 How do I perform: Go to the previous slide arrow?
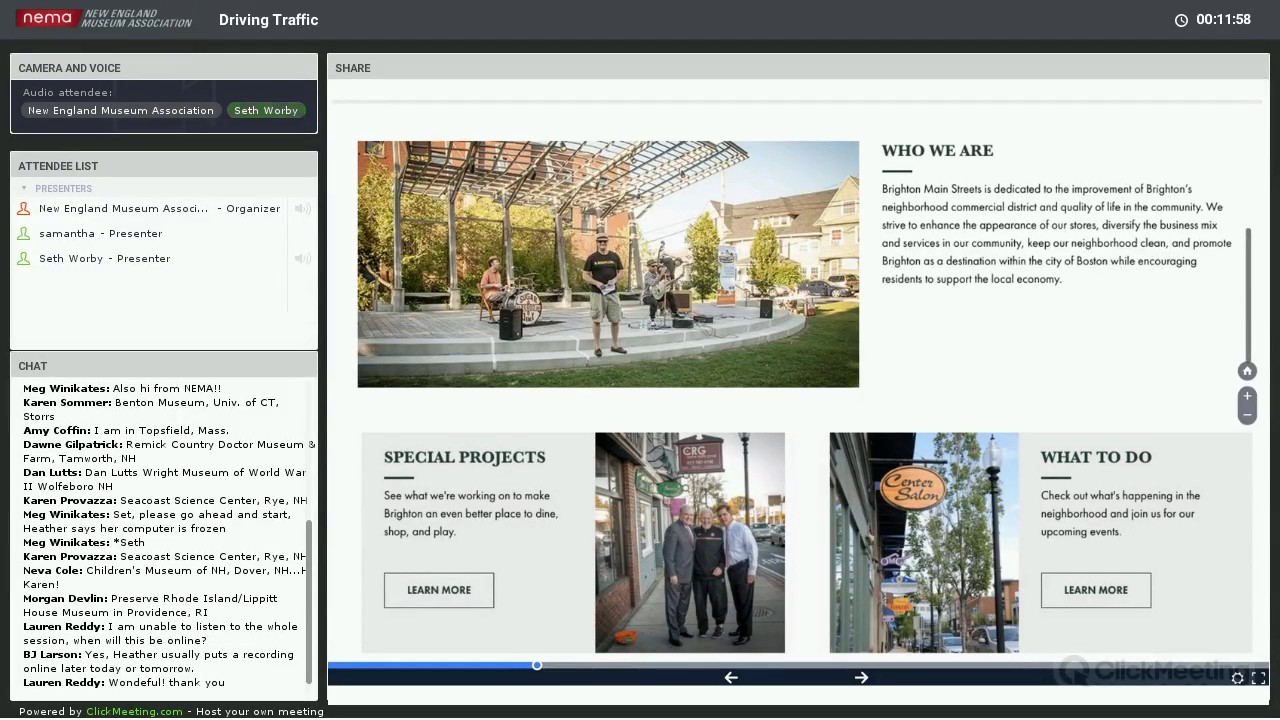(731, 677)
